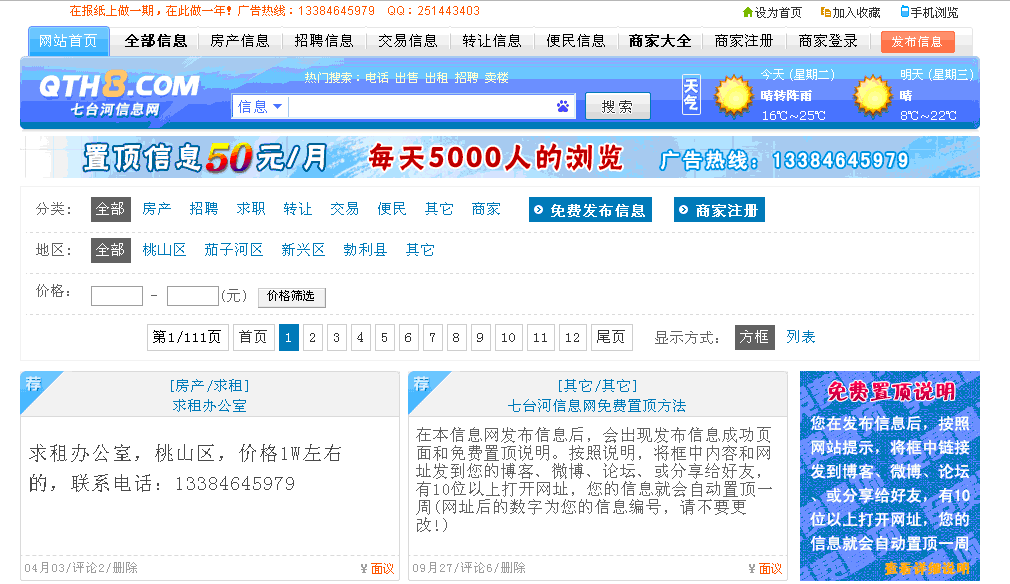
Task: Click the home icon for 设为首页
Action: tap(747, 13)
